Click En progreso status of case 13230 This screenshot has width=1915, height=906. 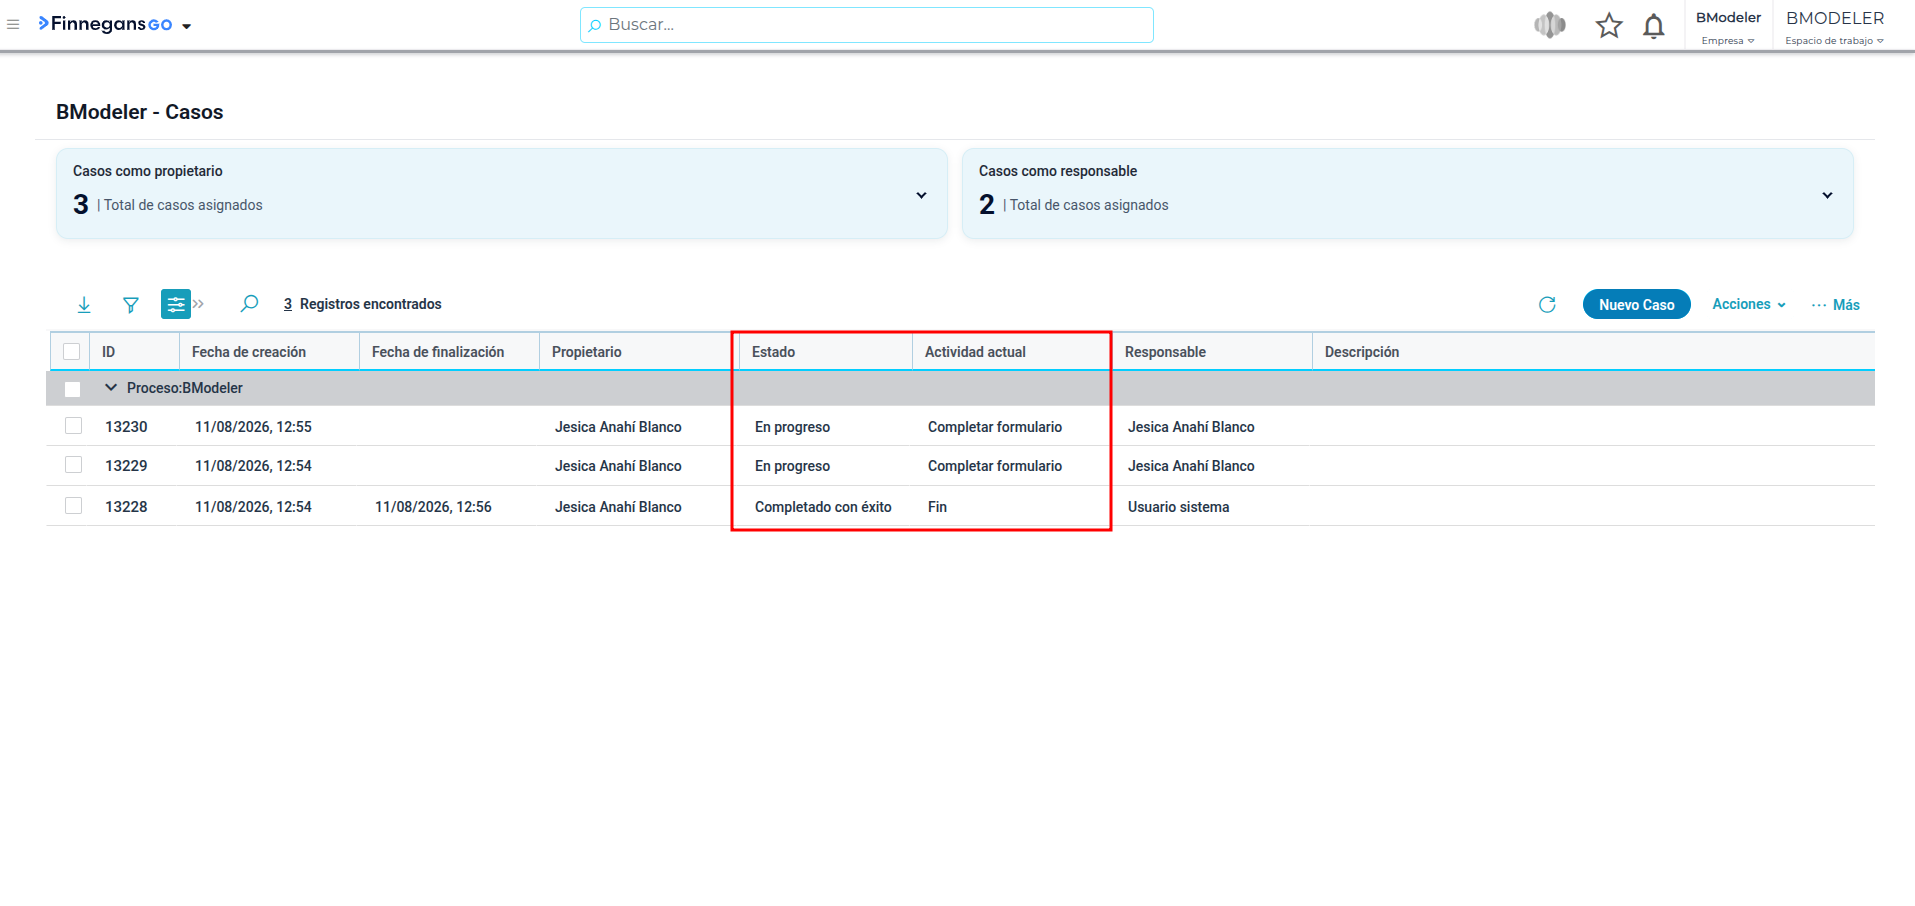click(792, 427)
